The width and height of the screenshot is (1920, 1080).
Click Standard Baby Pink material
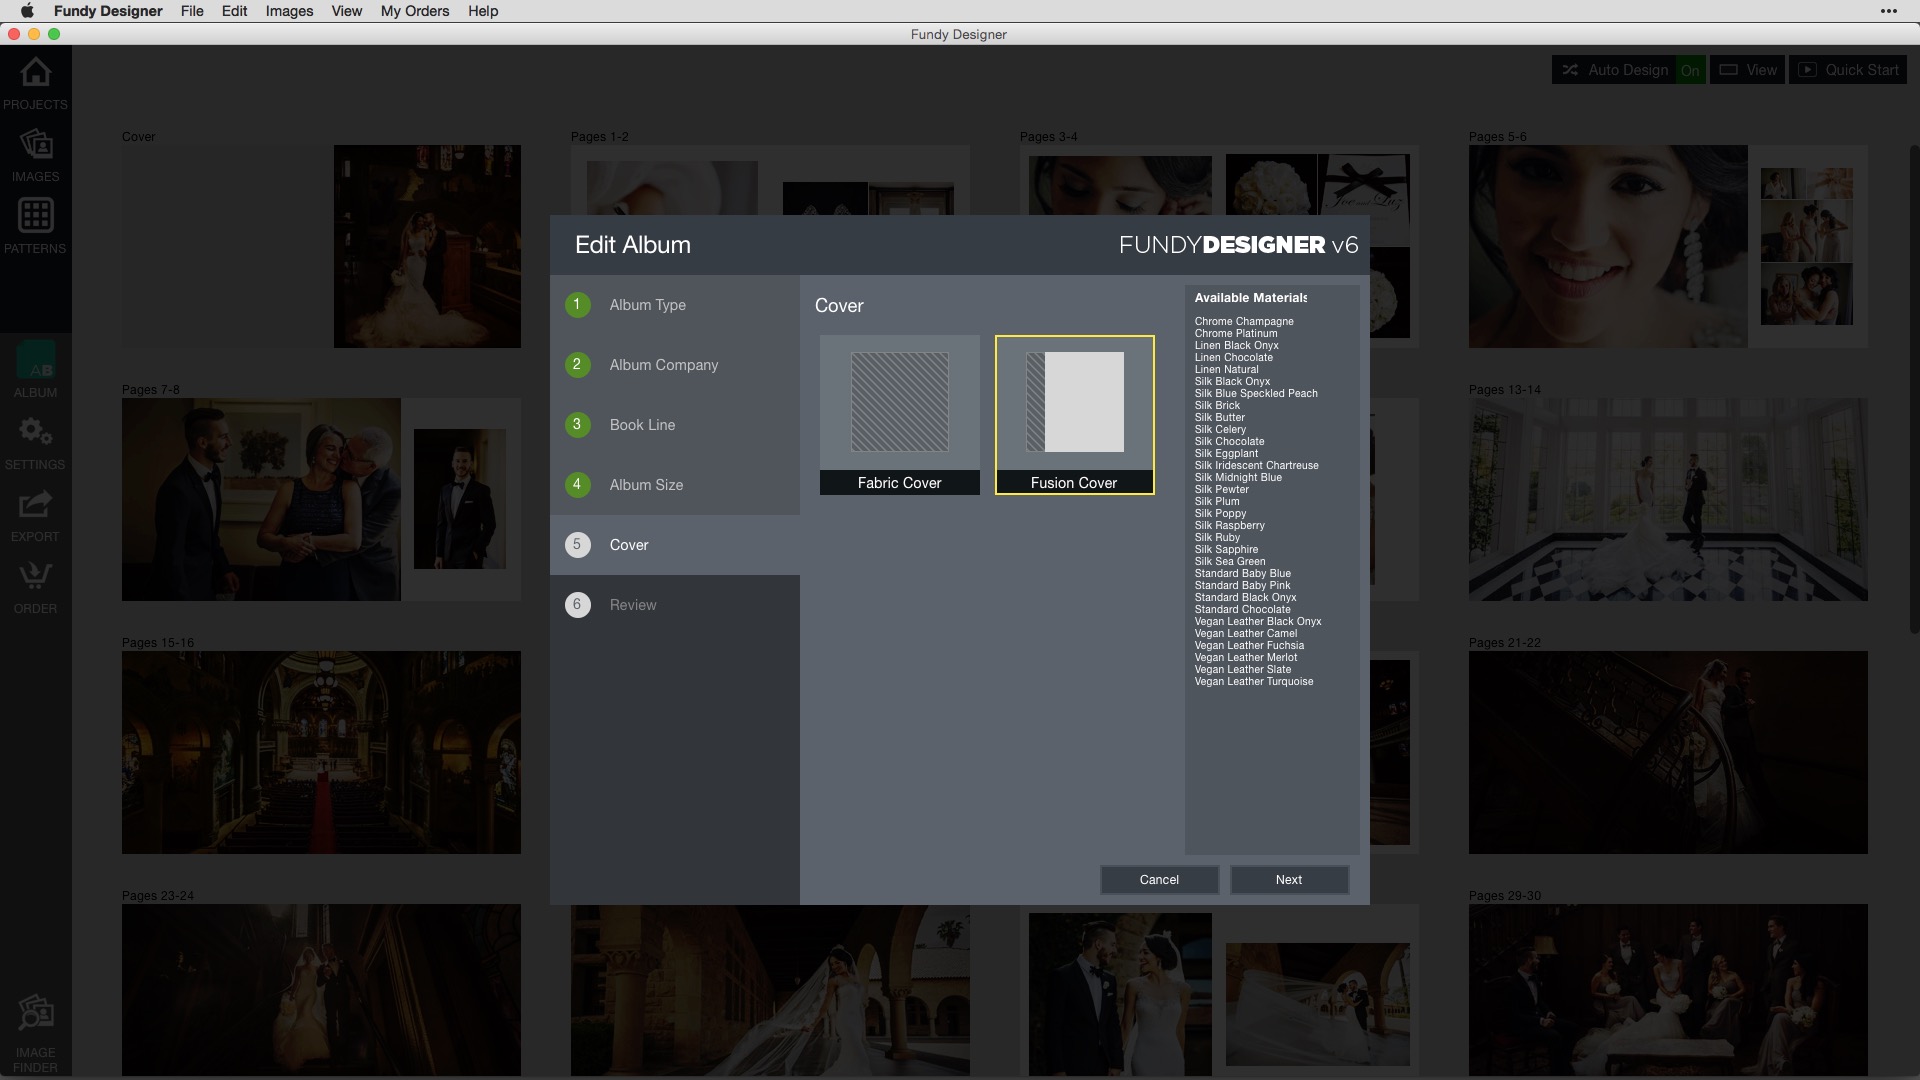tap(1243, 585)
